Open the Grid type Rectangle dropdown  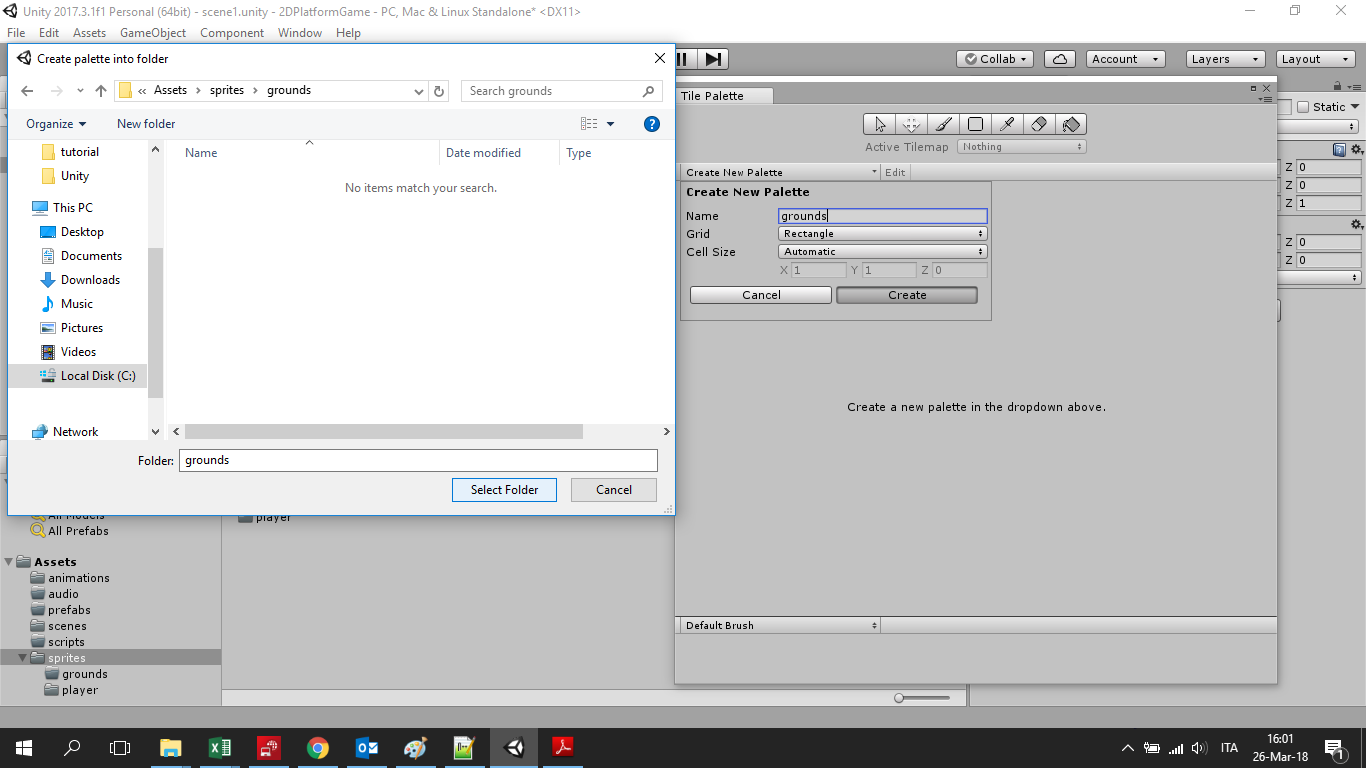coord(882,234)
